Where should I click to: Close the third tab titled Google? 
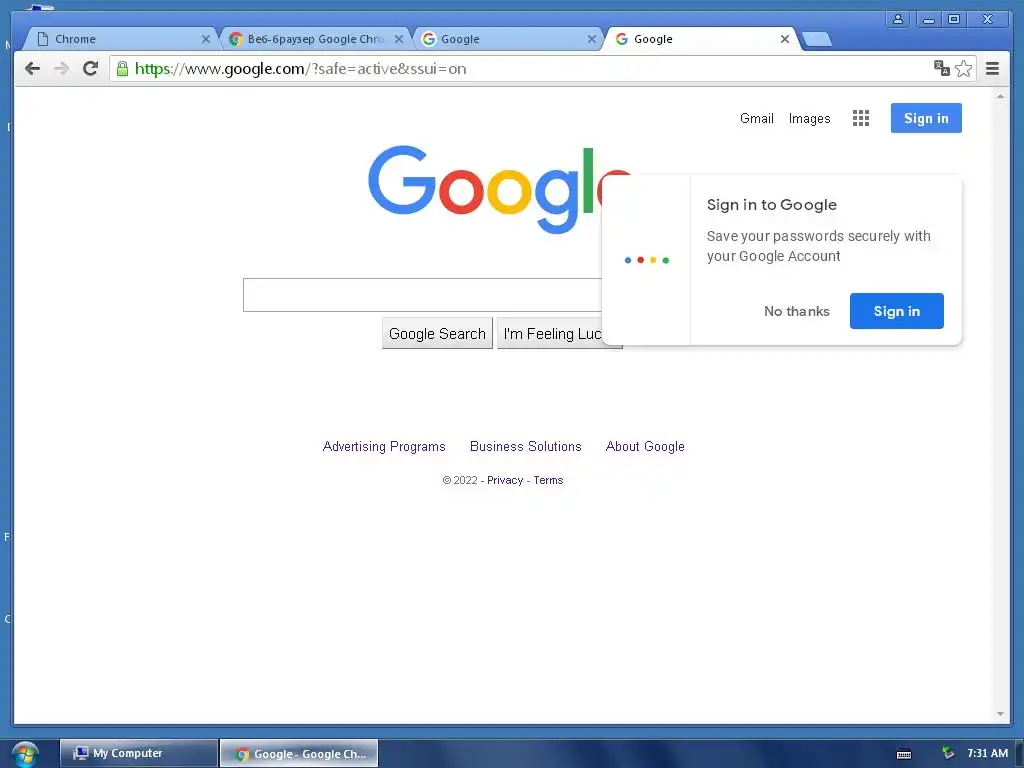(592, 39)
